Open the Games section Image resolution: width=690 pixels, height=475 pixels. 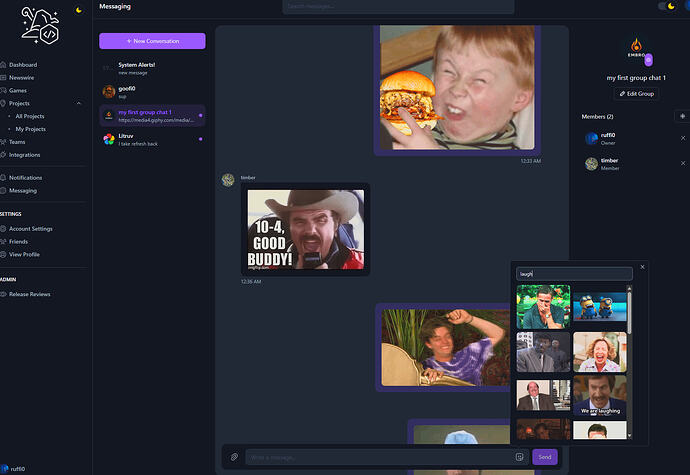[18, 90]
